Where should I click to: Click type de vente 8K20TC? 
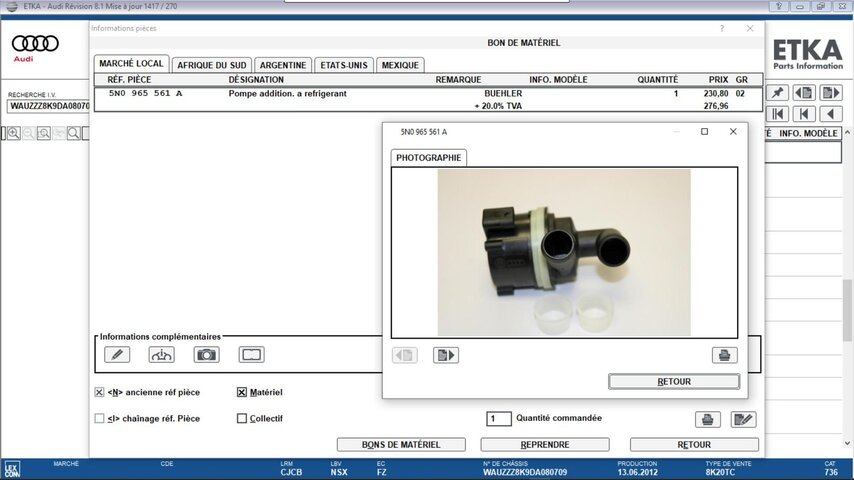tap(721, 472)
